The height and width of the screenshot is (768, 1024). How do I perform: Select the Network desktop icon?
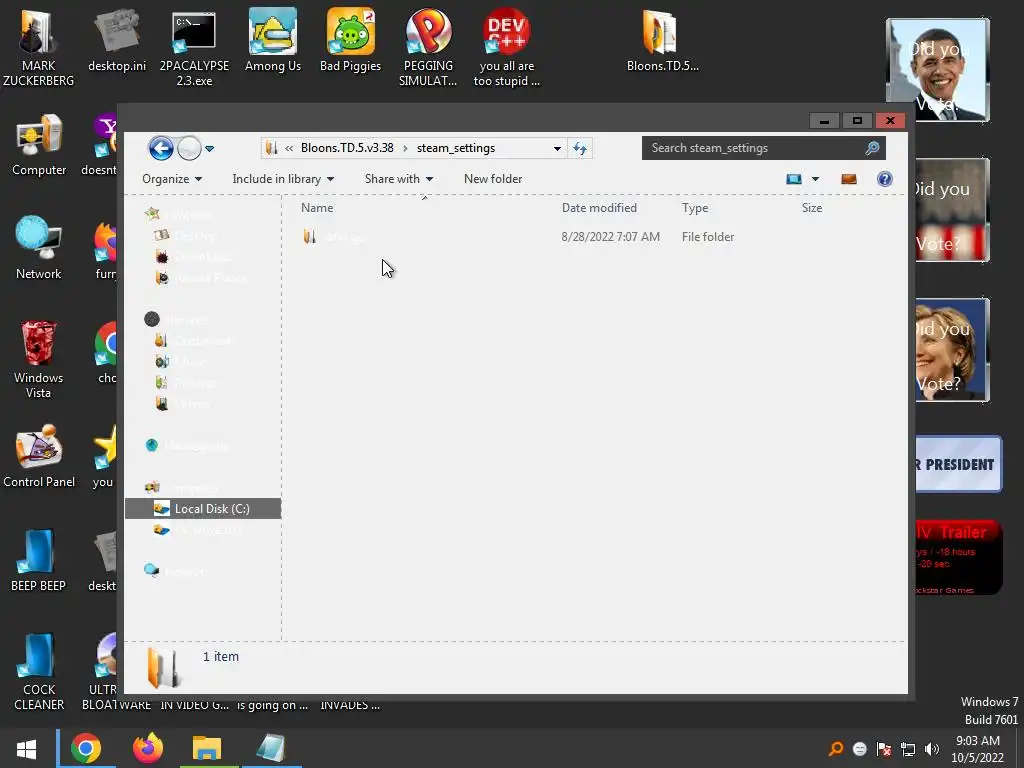(39, 249)
